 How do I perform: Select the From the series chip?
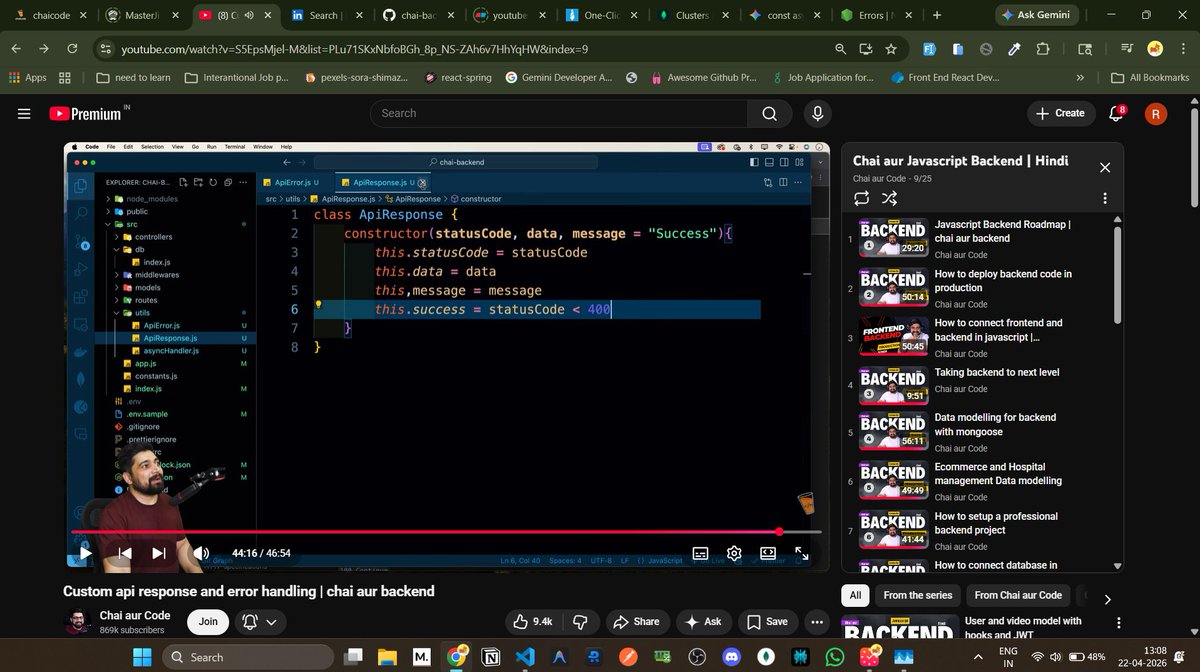(x=918, y=595)
